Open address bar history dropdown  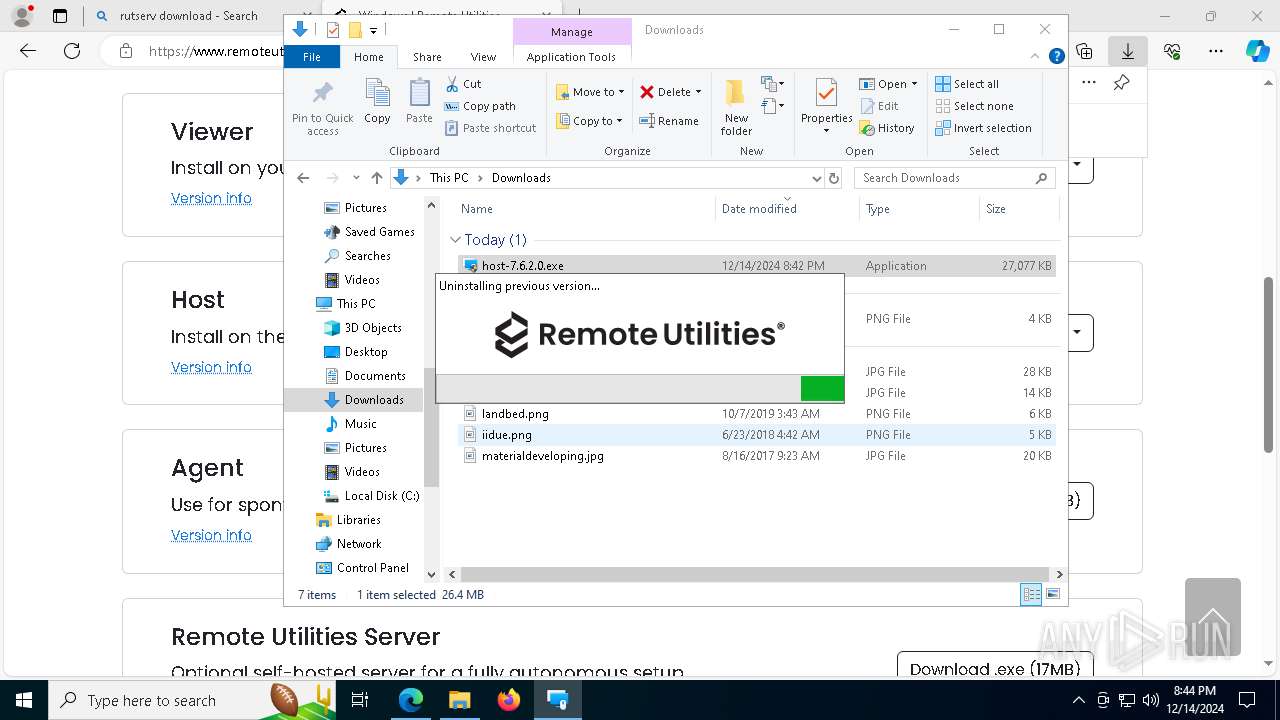coord(816,178)
